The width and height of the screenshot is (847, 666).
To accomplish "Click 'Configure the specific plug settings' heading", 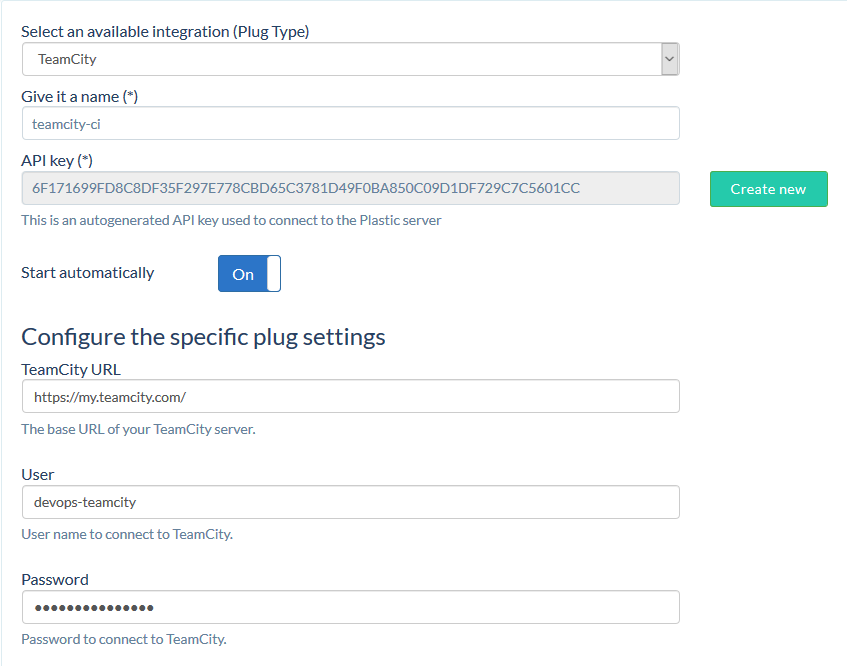I will 203,337.
